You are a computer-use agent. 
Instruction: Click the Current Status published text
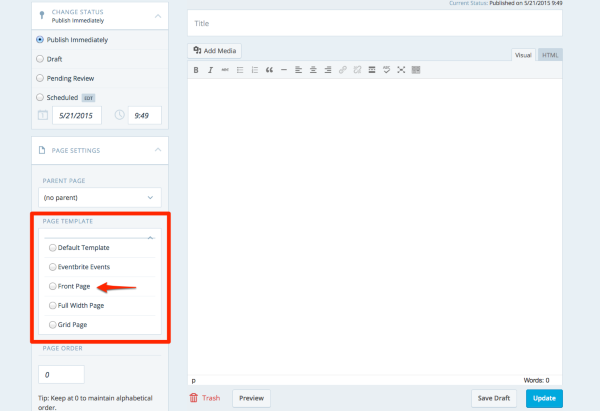click(505, 3)
